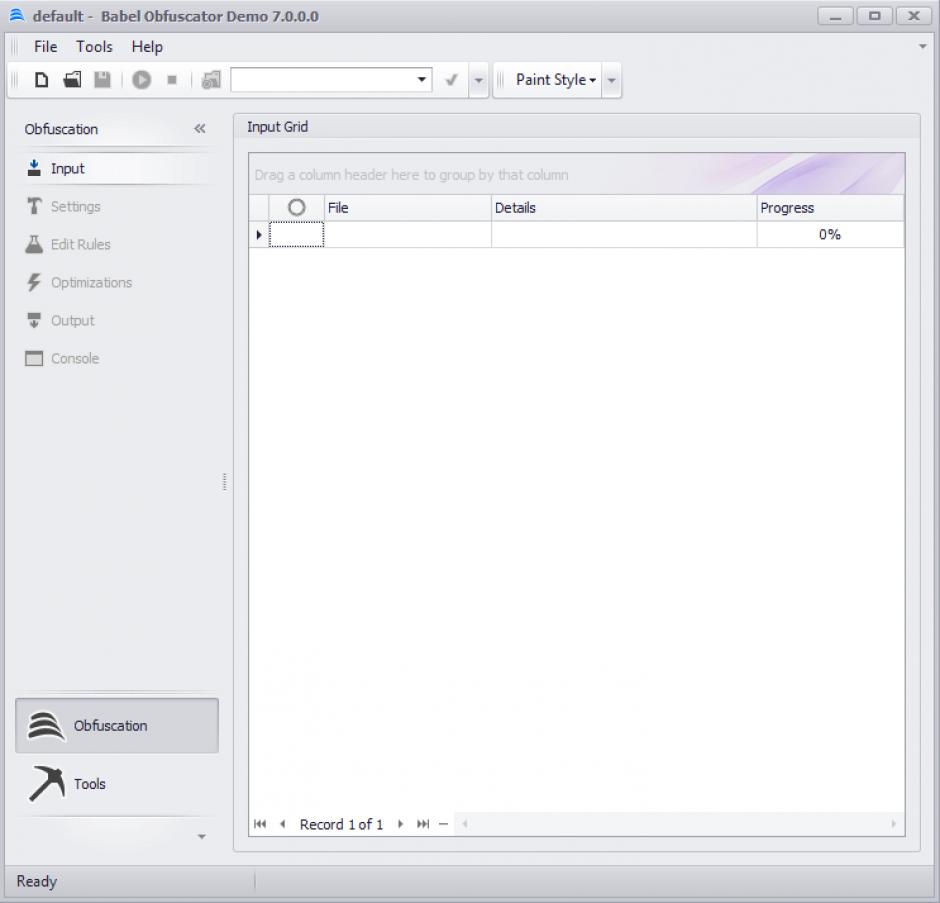Open project with the folder icon
Viewport: 940px width, 903px height.
(72, 80)
